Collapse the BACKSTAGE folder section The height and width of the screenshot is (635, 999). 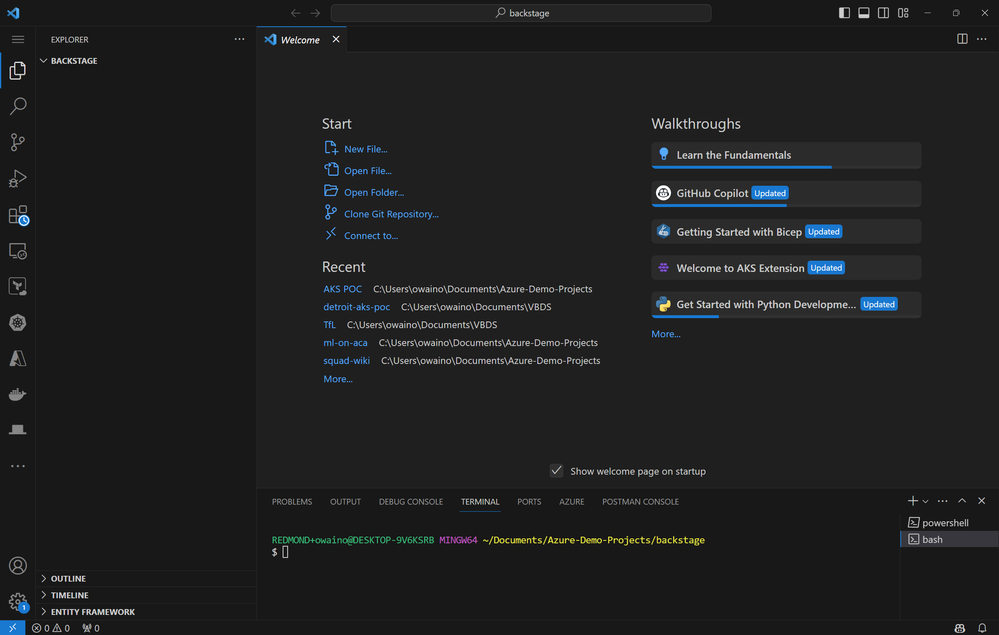point(147,61)
